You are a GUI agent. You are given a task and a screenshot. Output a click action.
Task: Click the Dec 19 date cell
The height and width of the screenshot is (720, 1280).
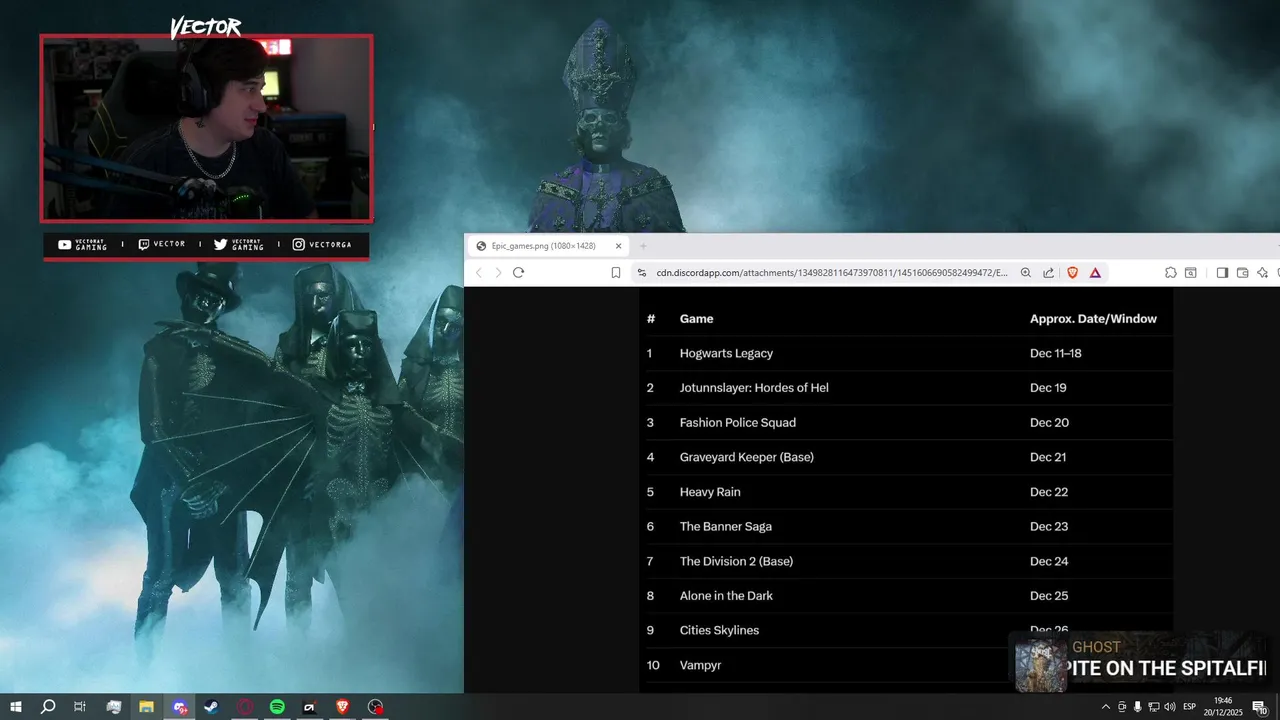point(1048,388)
